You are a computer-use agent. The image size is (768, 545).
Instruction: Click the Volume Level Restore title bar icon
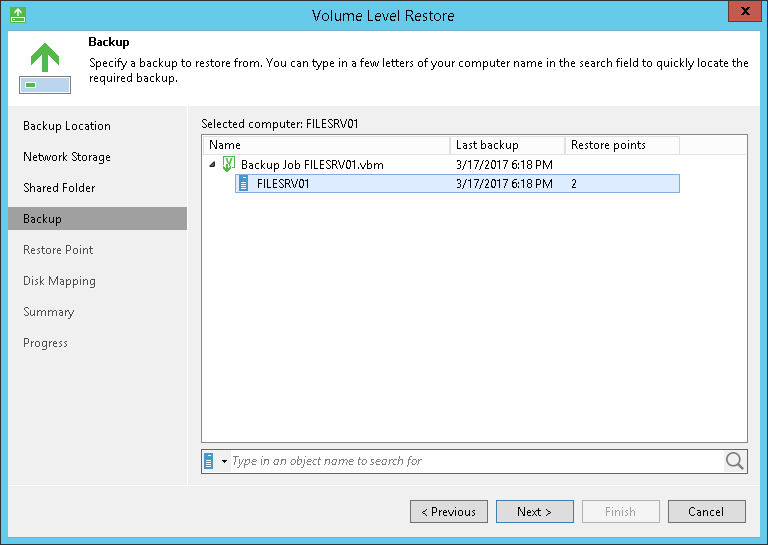(16, 14)
